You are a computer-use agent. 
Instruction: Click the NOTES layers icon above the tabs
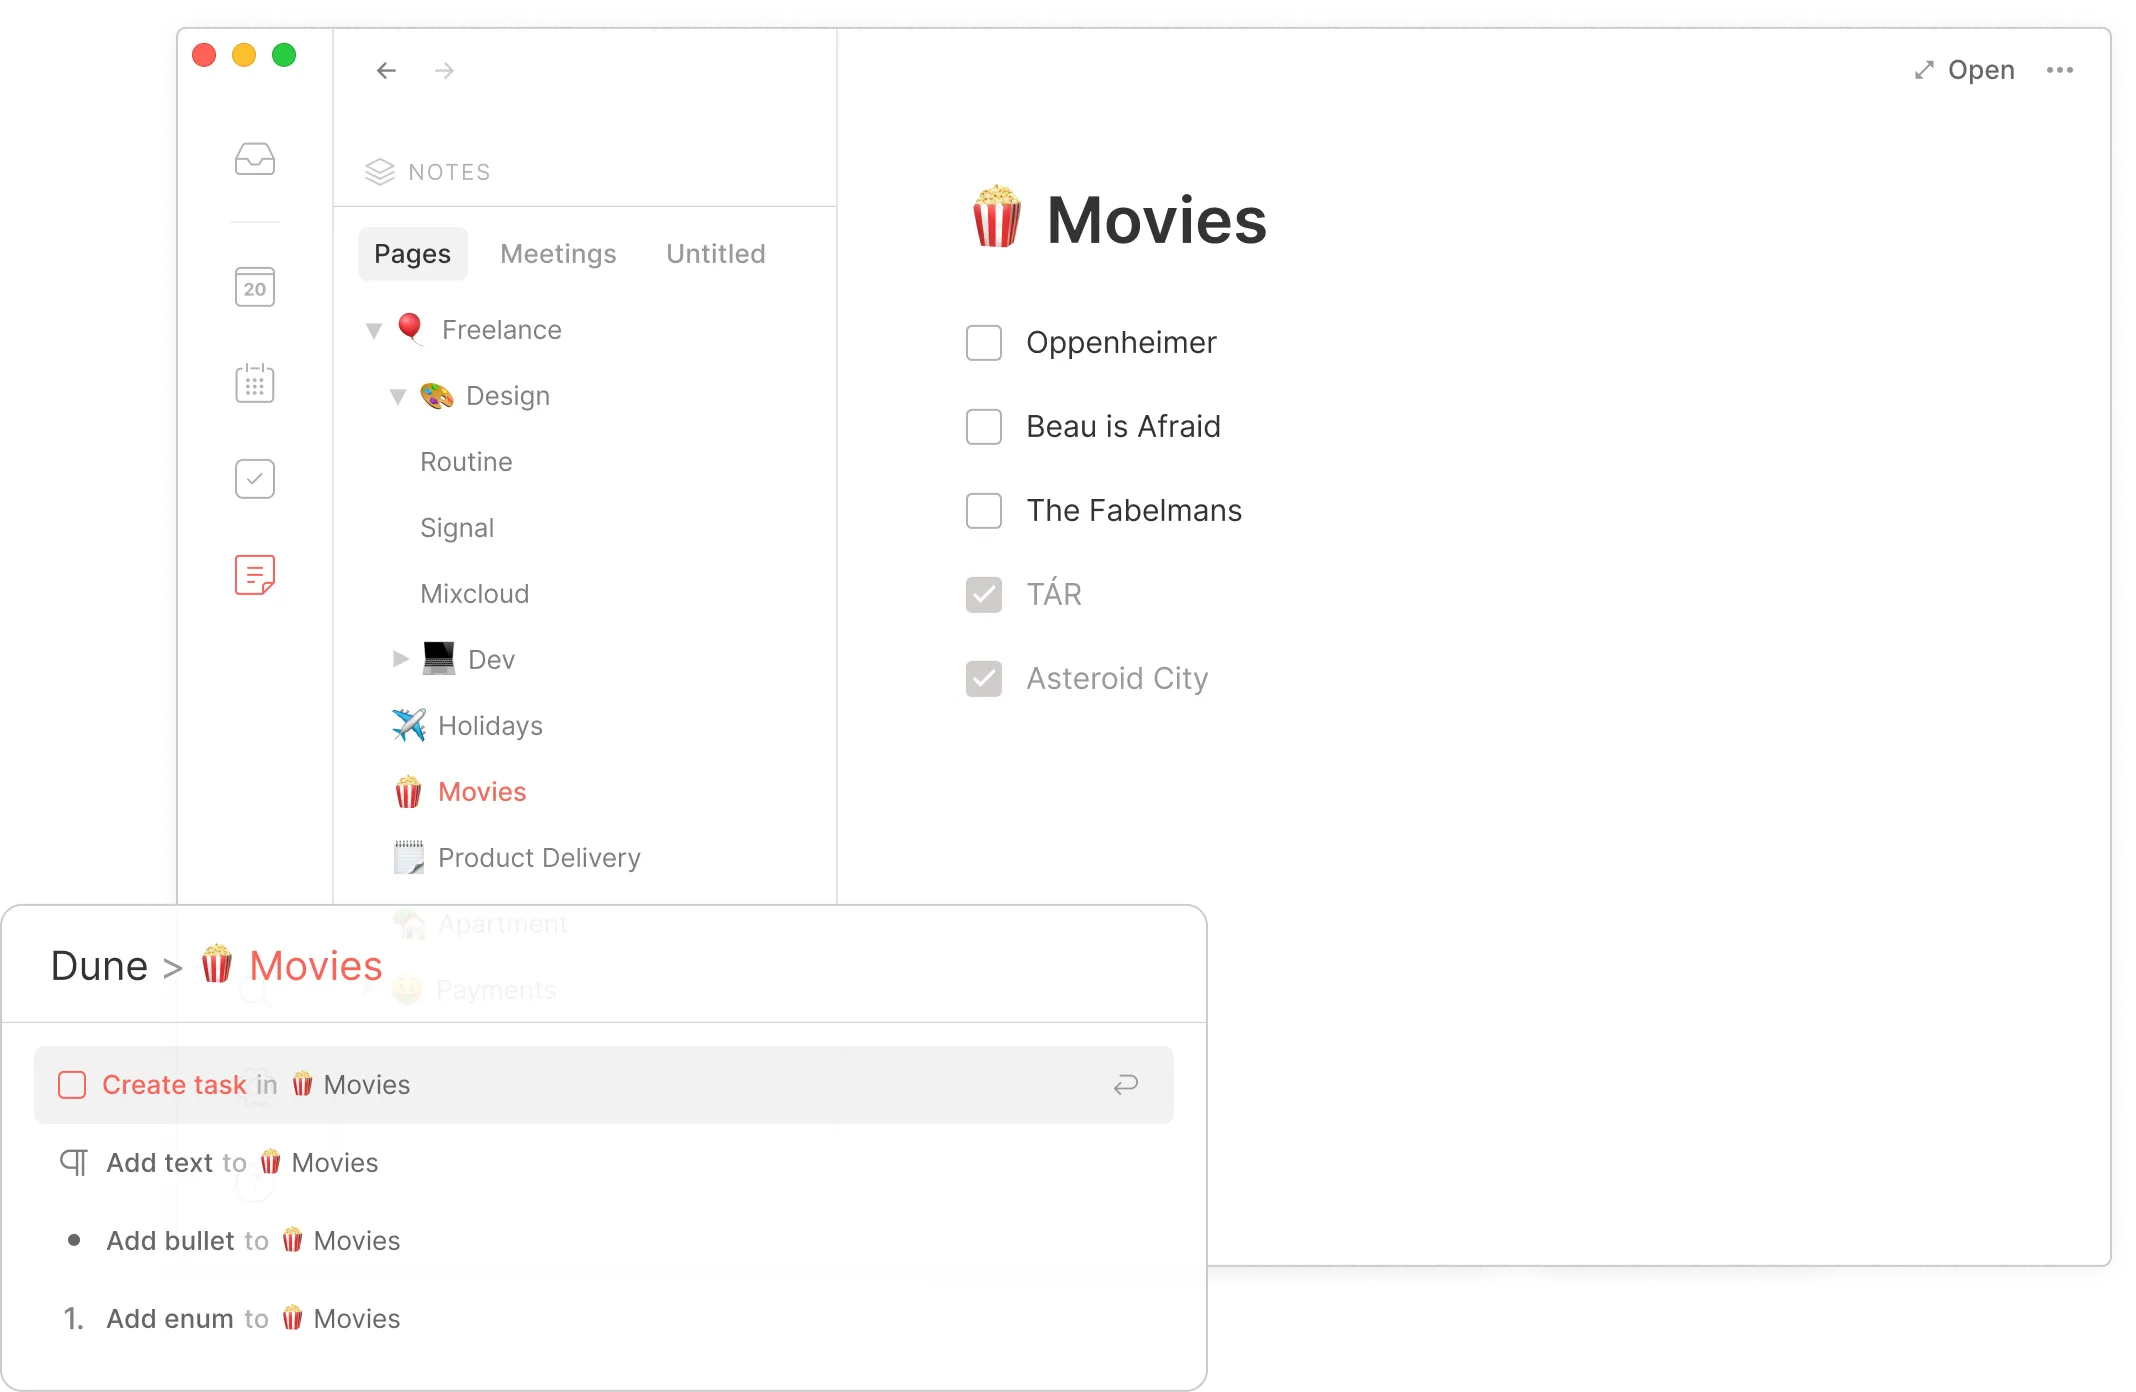379,171
